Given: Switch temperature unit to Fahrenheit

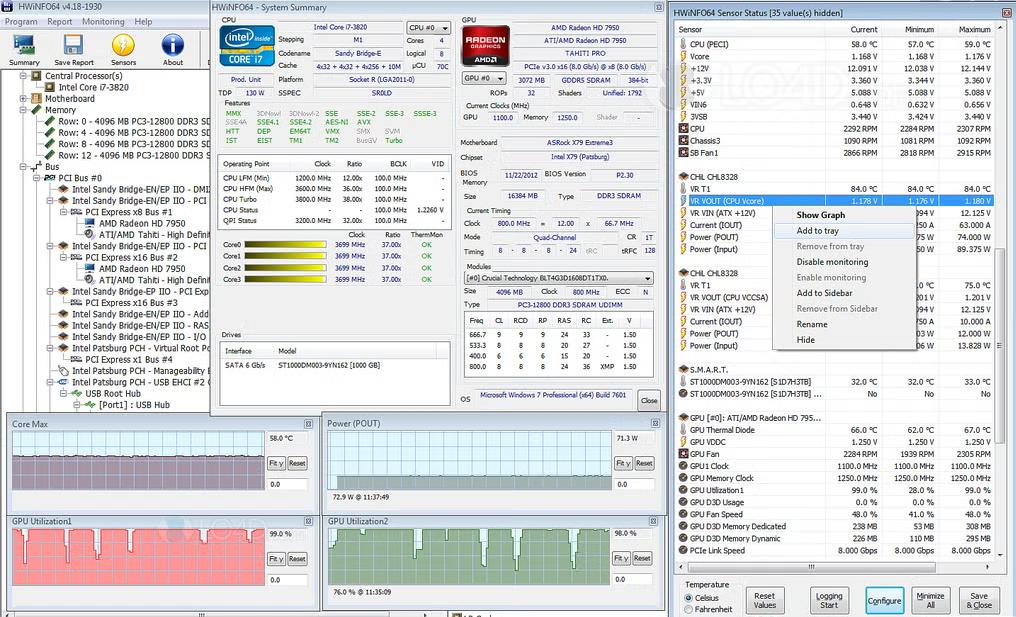Looking at the screenshot, I should coord(689,609).
